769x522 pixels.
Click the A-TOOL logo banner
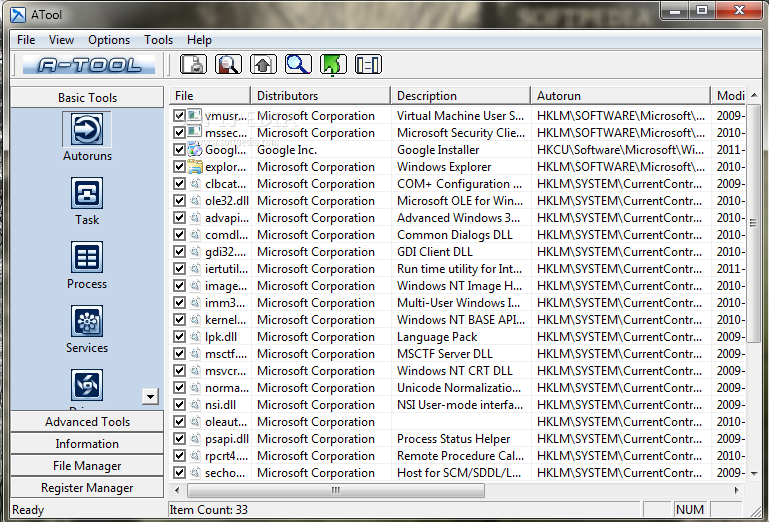coord(89,64)
